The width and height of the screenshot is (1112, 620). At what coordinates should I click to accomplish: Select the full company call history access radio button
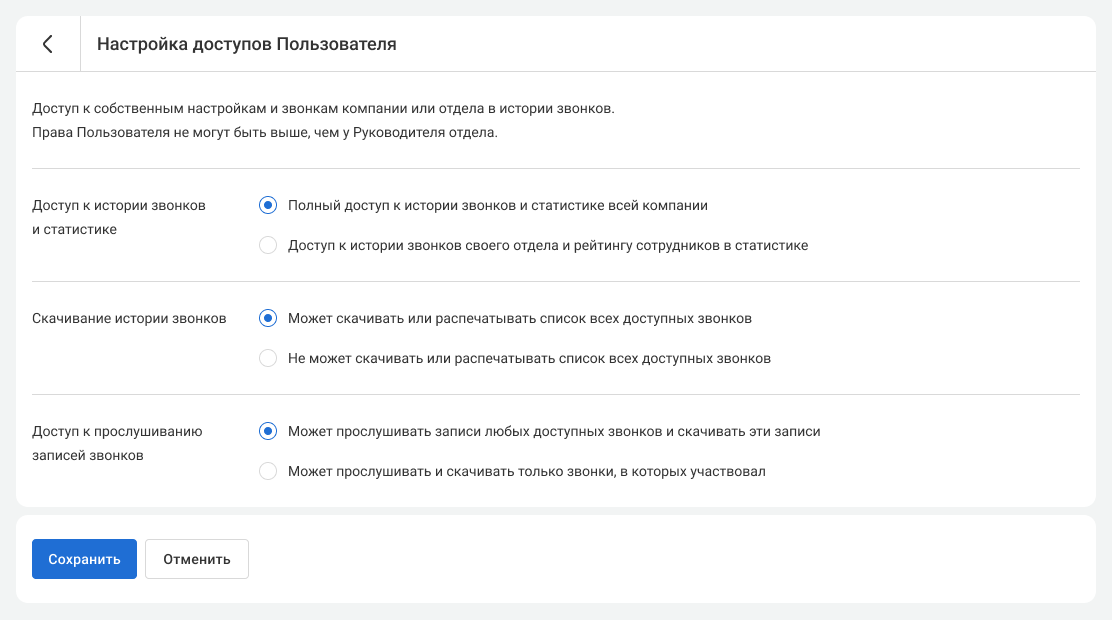coord(267,205)
